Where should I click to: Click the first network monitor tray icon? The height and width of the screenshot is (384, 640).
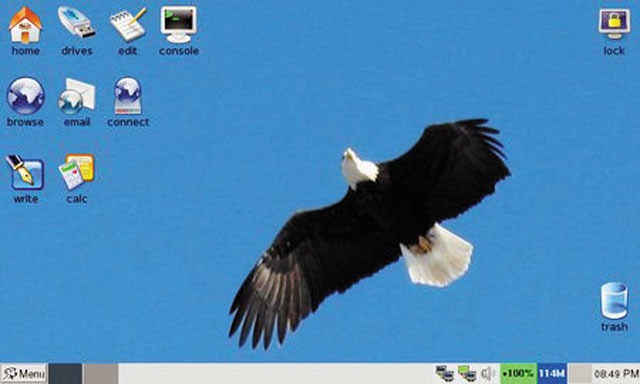coord(445,373)
